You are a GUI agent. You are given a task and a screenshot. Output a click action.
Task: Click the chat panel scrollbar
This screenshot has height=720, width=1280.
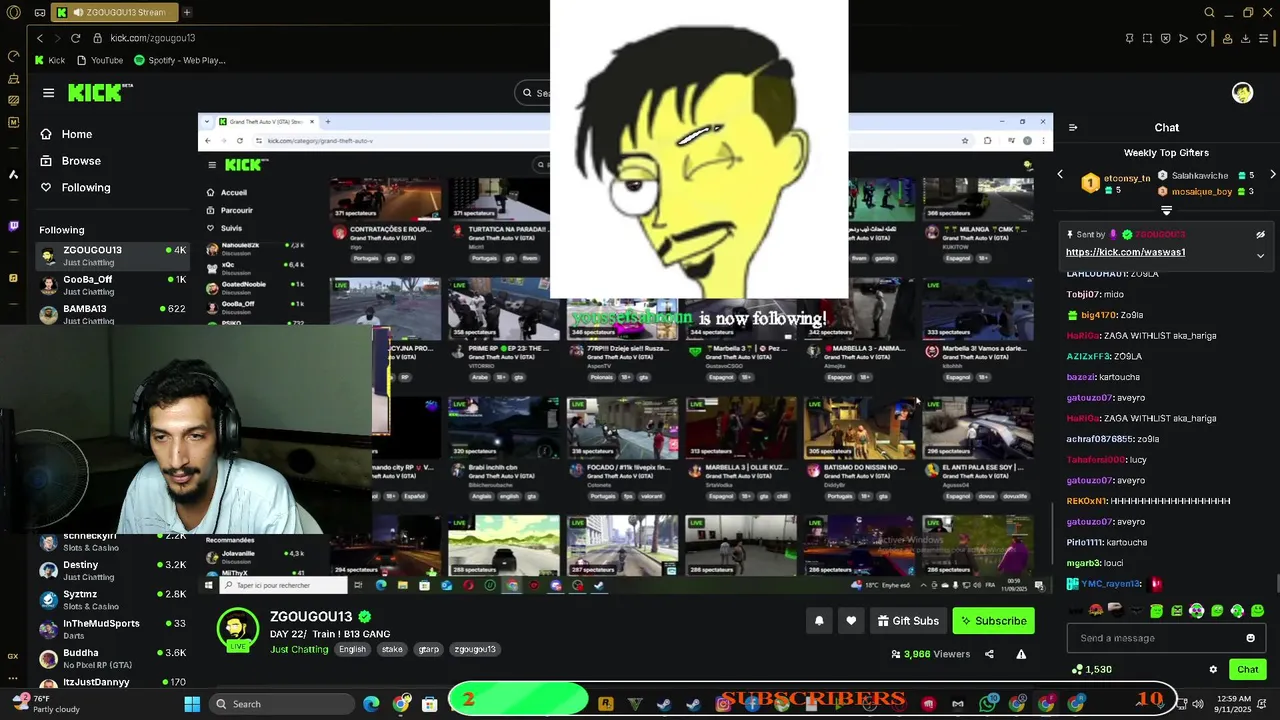(1277, 585)
